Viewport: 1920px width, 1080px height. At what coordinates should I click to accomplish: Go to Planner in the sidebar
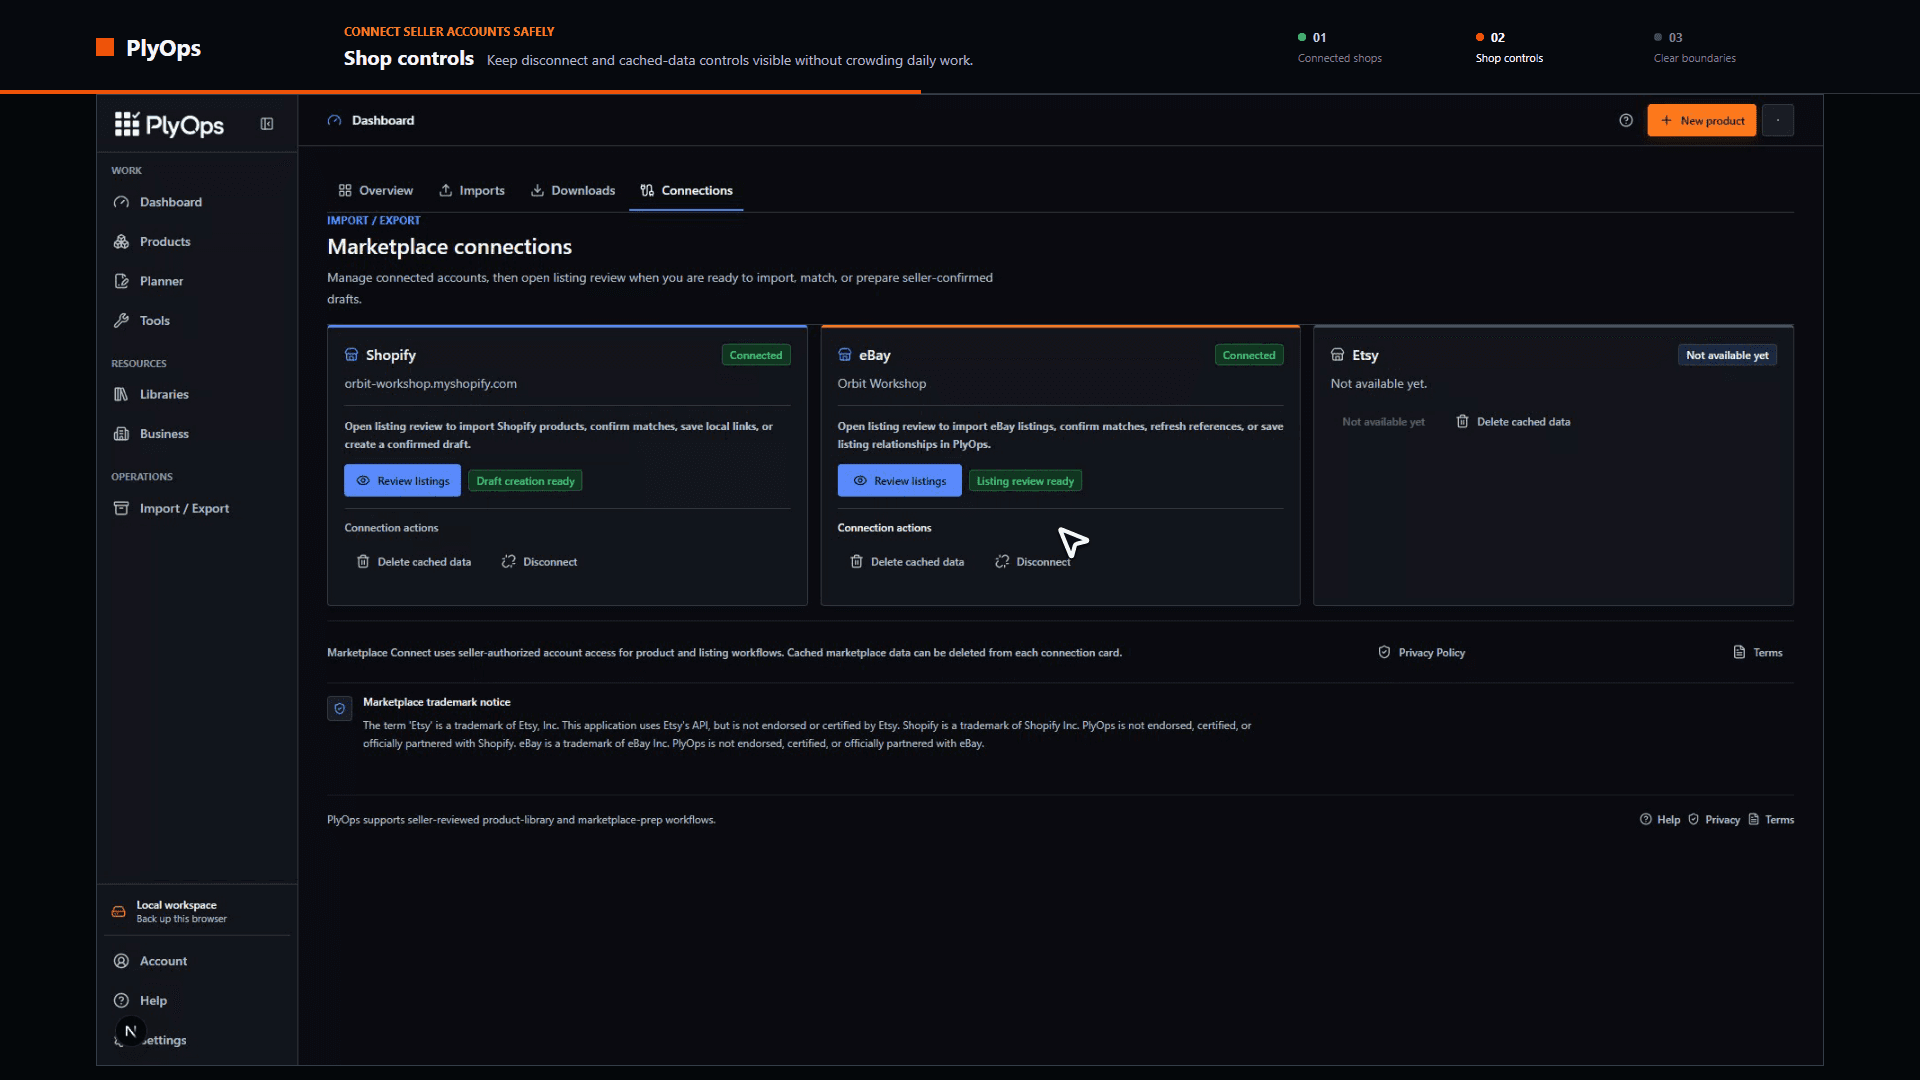(197, 281)
